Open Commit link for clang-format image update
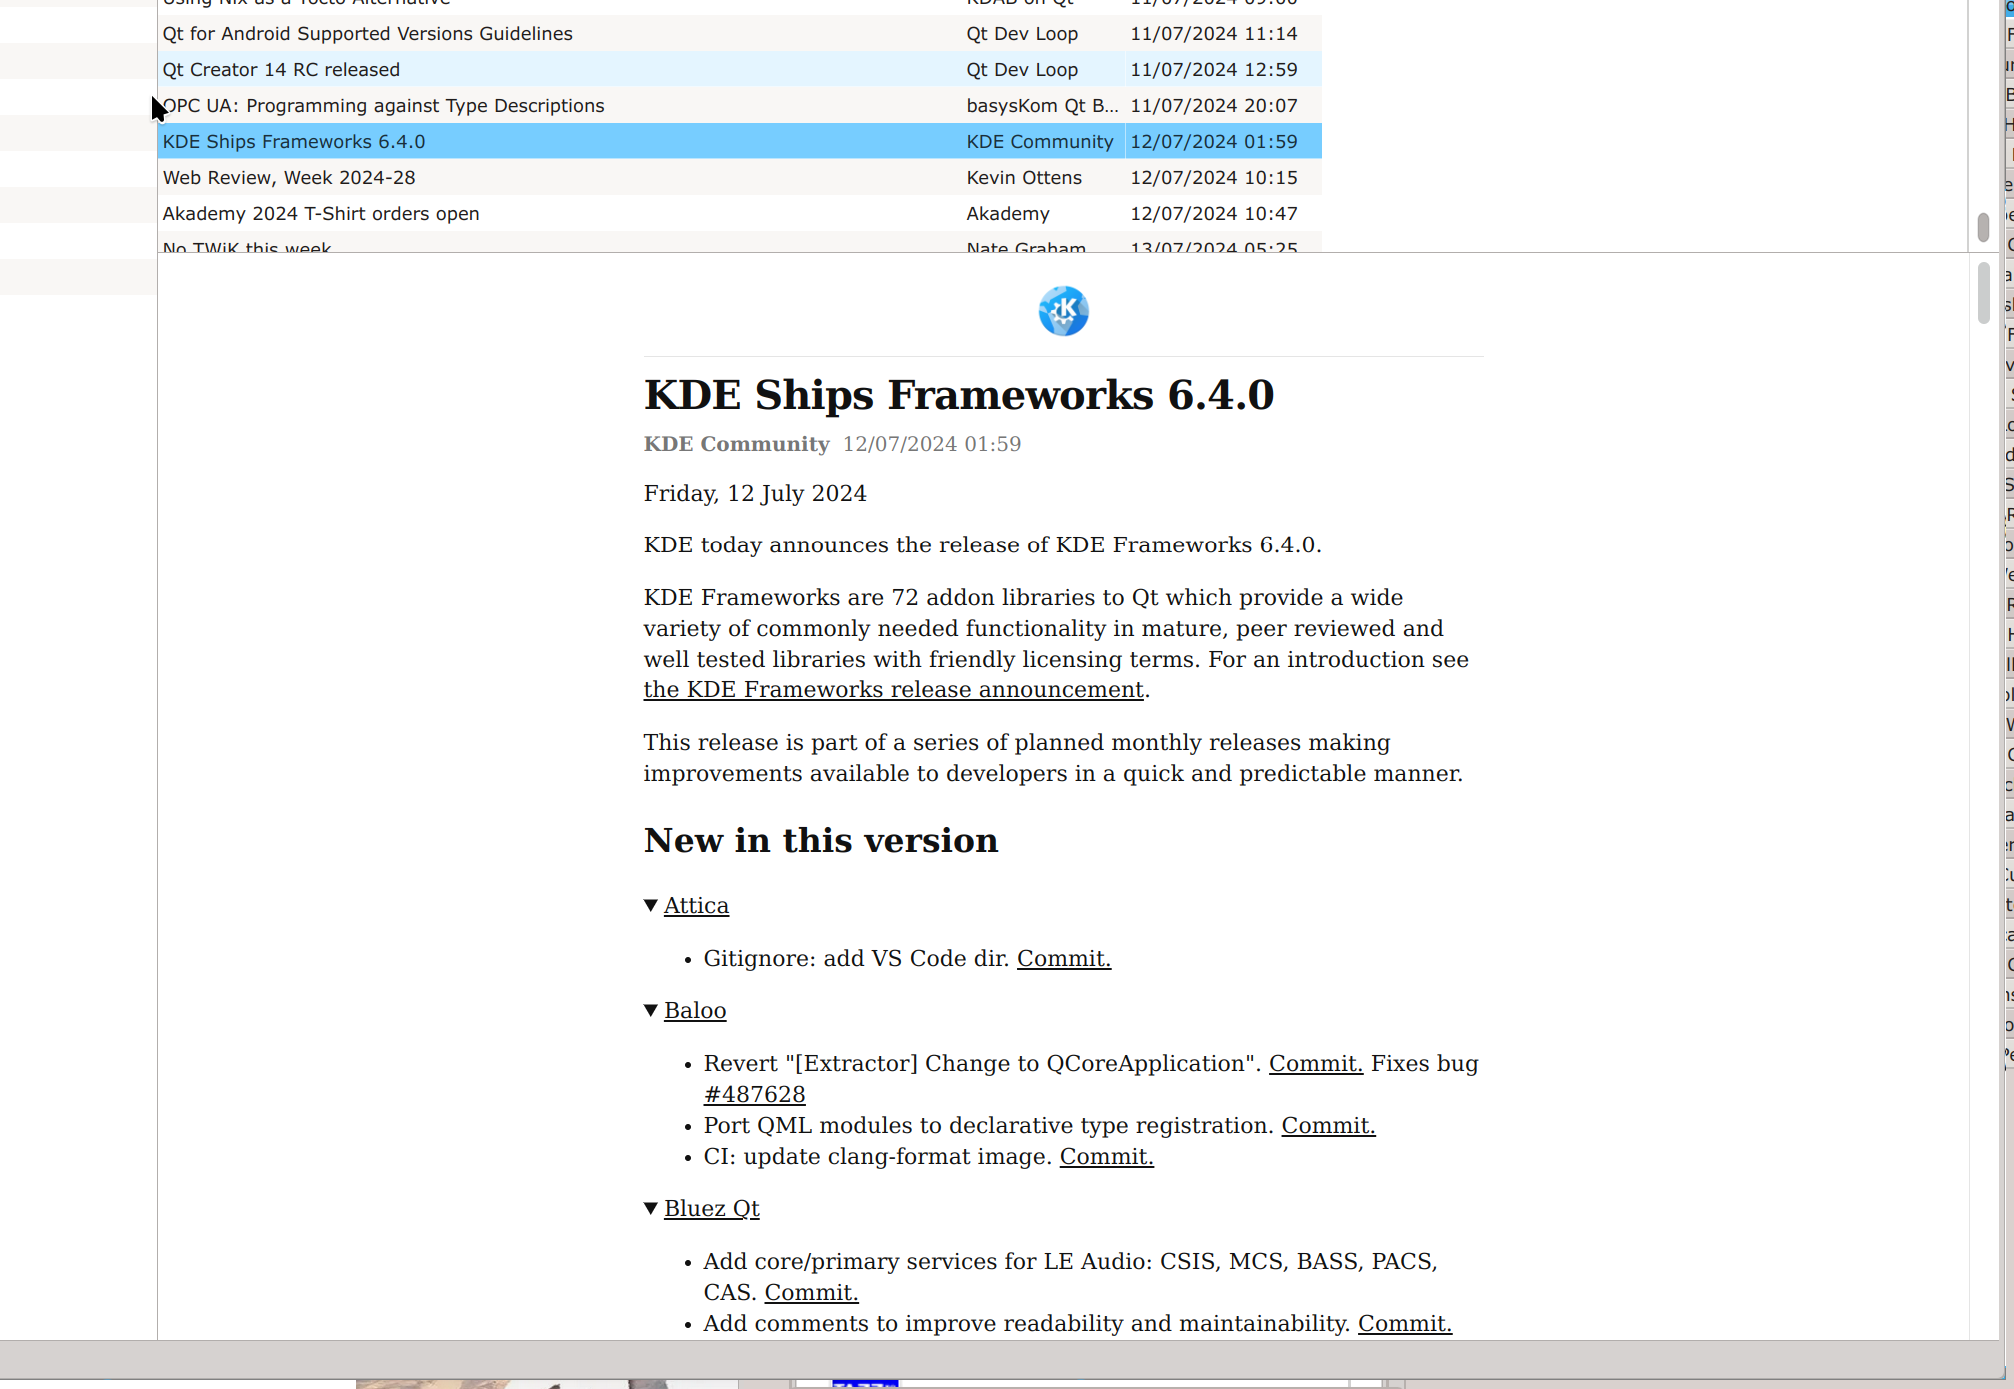Image resolution: width=2014 pixels, height=1389 pixels. tap(1107, 1157)
